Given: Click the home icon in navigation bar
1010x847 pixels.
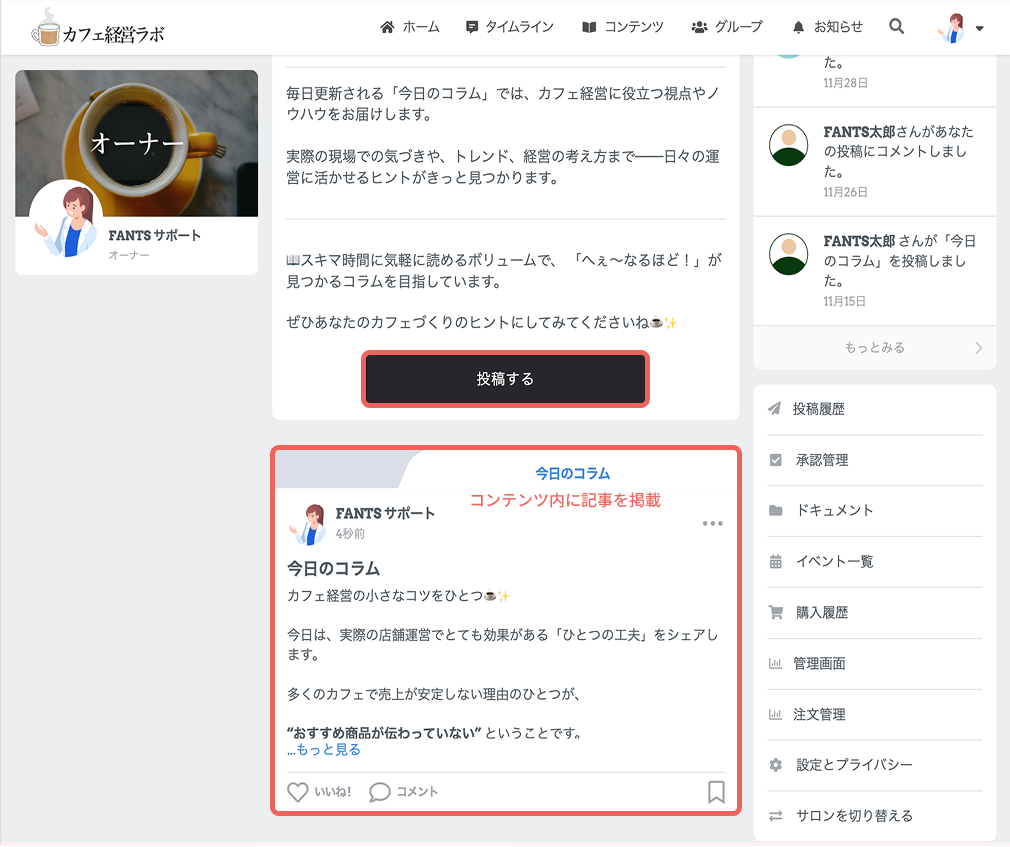Looking at the screenshot, I should pyautogui.click(x=387, y=27).
